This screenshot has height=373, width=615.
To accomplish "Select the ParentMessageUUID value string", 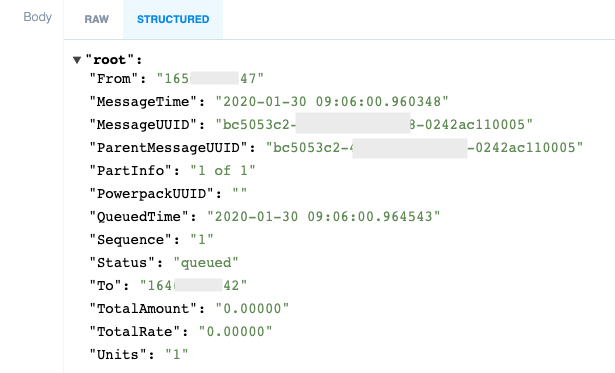I will point(424,148).
